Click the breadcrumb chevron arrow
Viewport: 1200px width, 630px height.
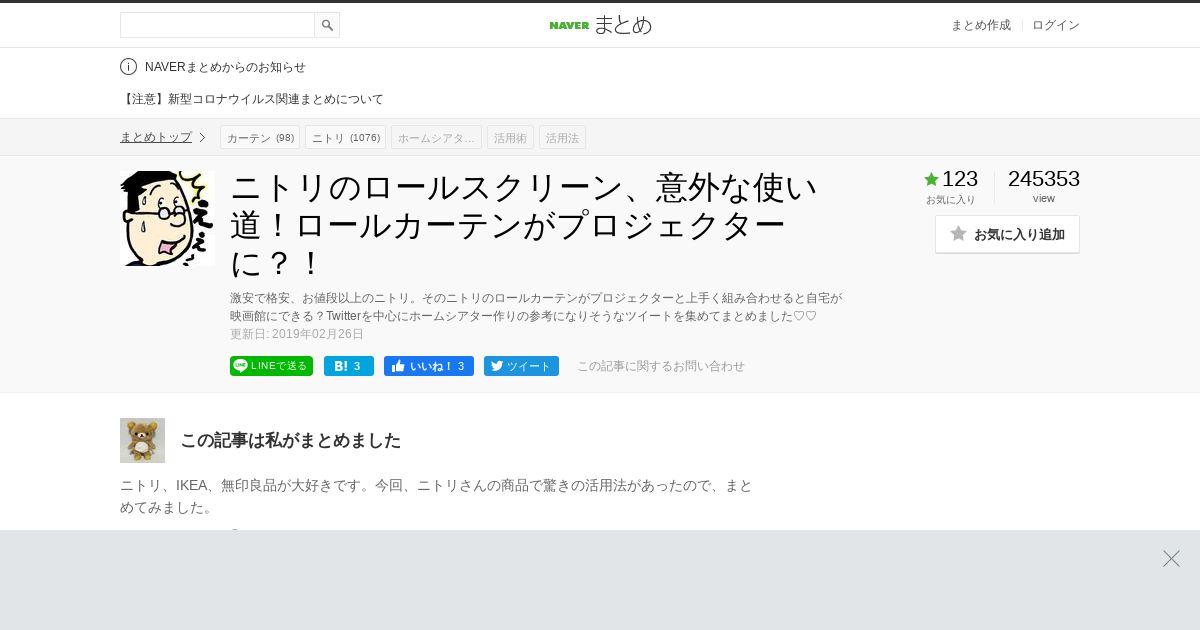coord(202,137)
